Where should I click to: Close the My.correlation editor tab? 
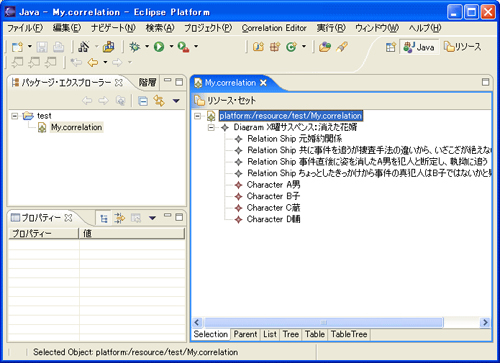[x=263, y=83]
